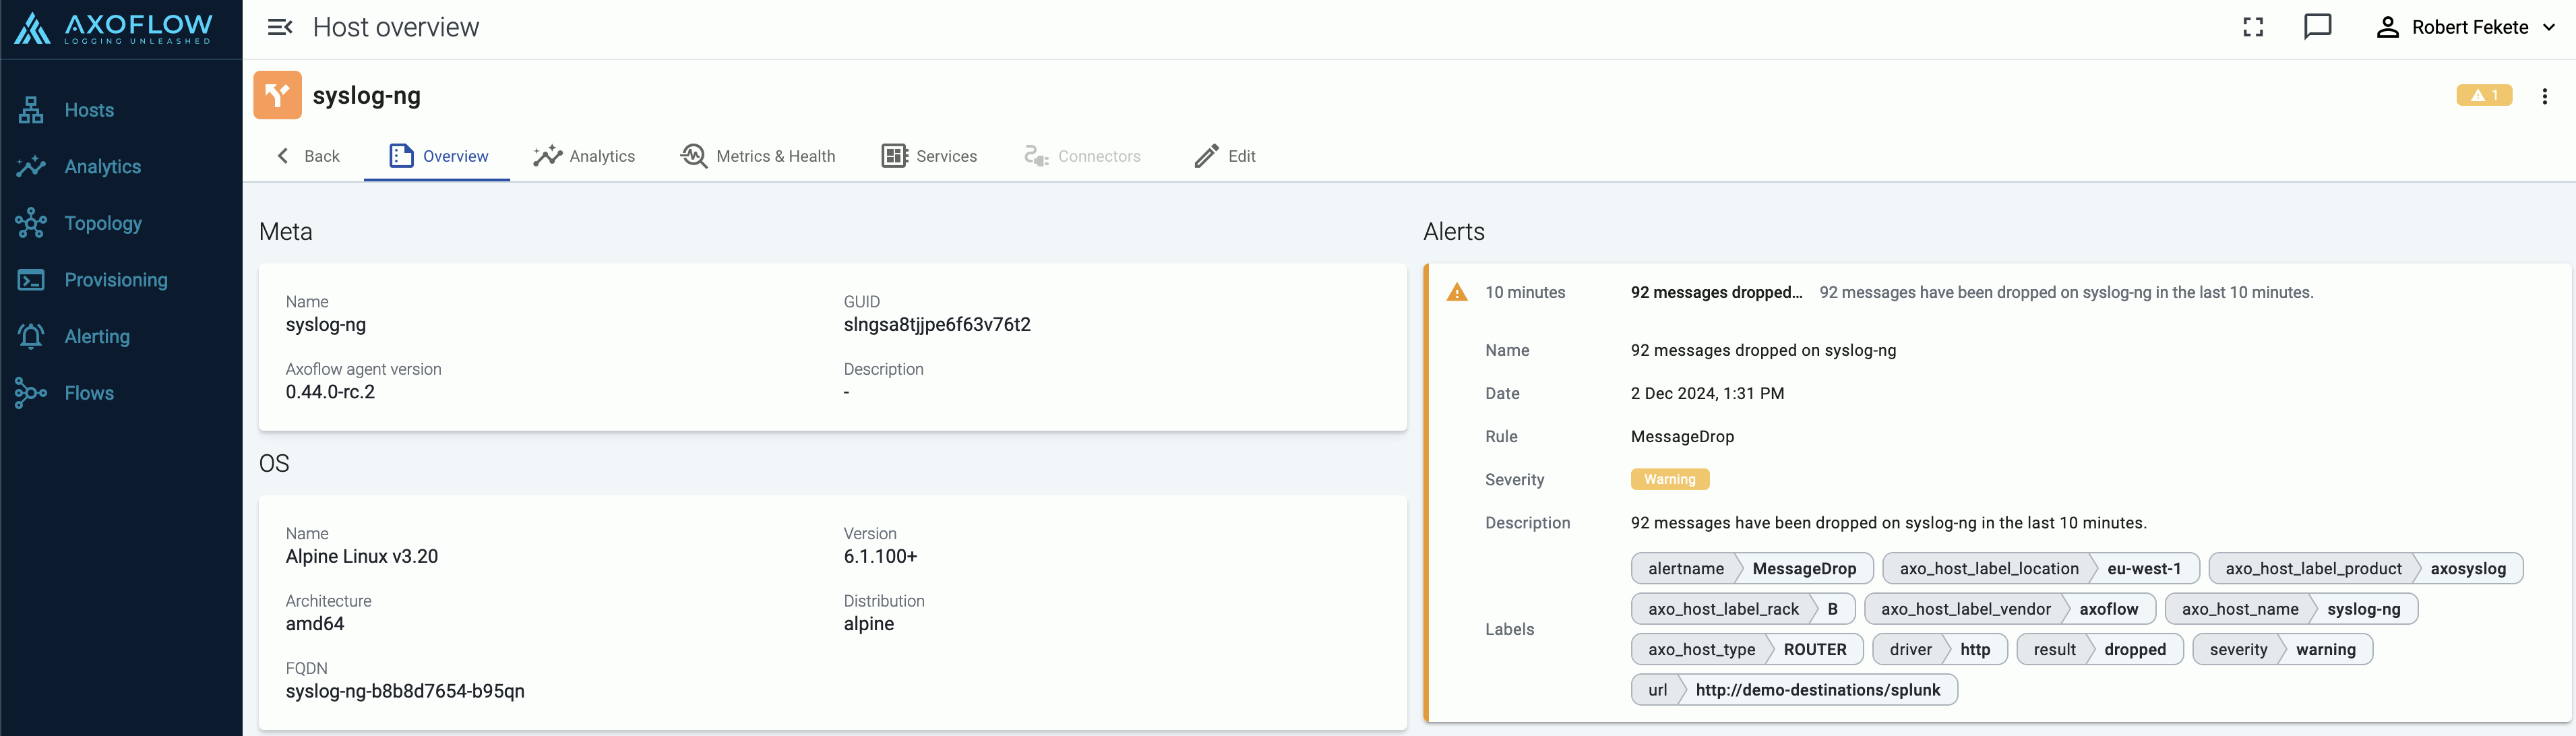
Task: Select the Overview tab
Action: pos(437,156)
